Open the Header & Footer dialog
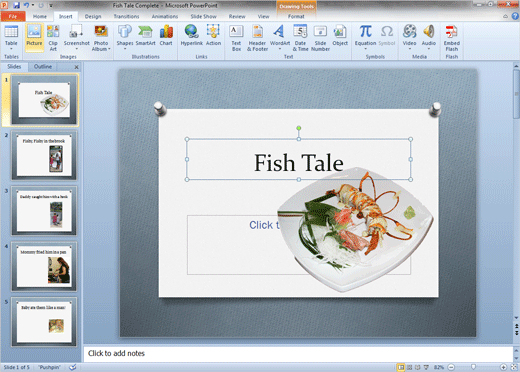Viewport: 520px width, 372px height. (257, 37)
